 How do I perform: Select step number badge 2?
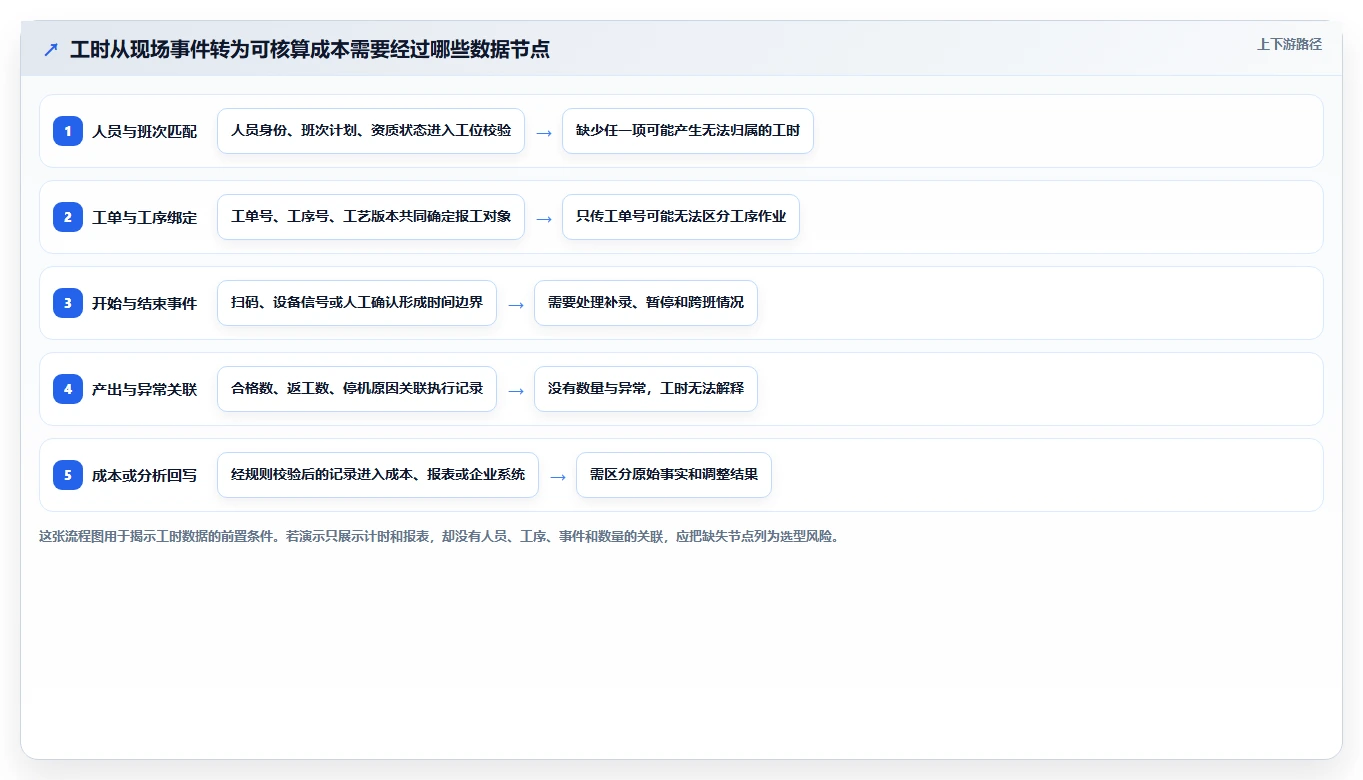point(68,217)
